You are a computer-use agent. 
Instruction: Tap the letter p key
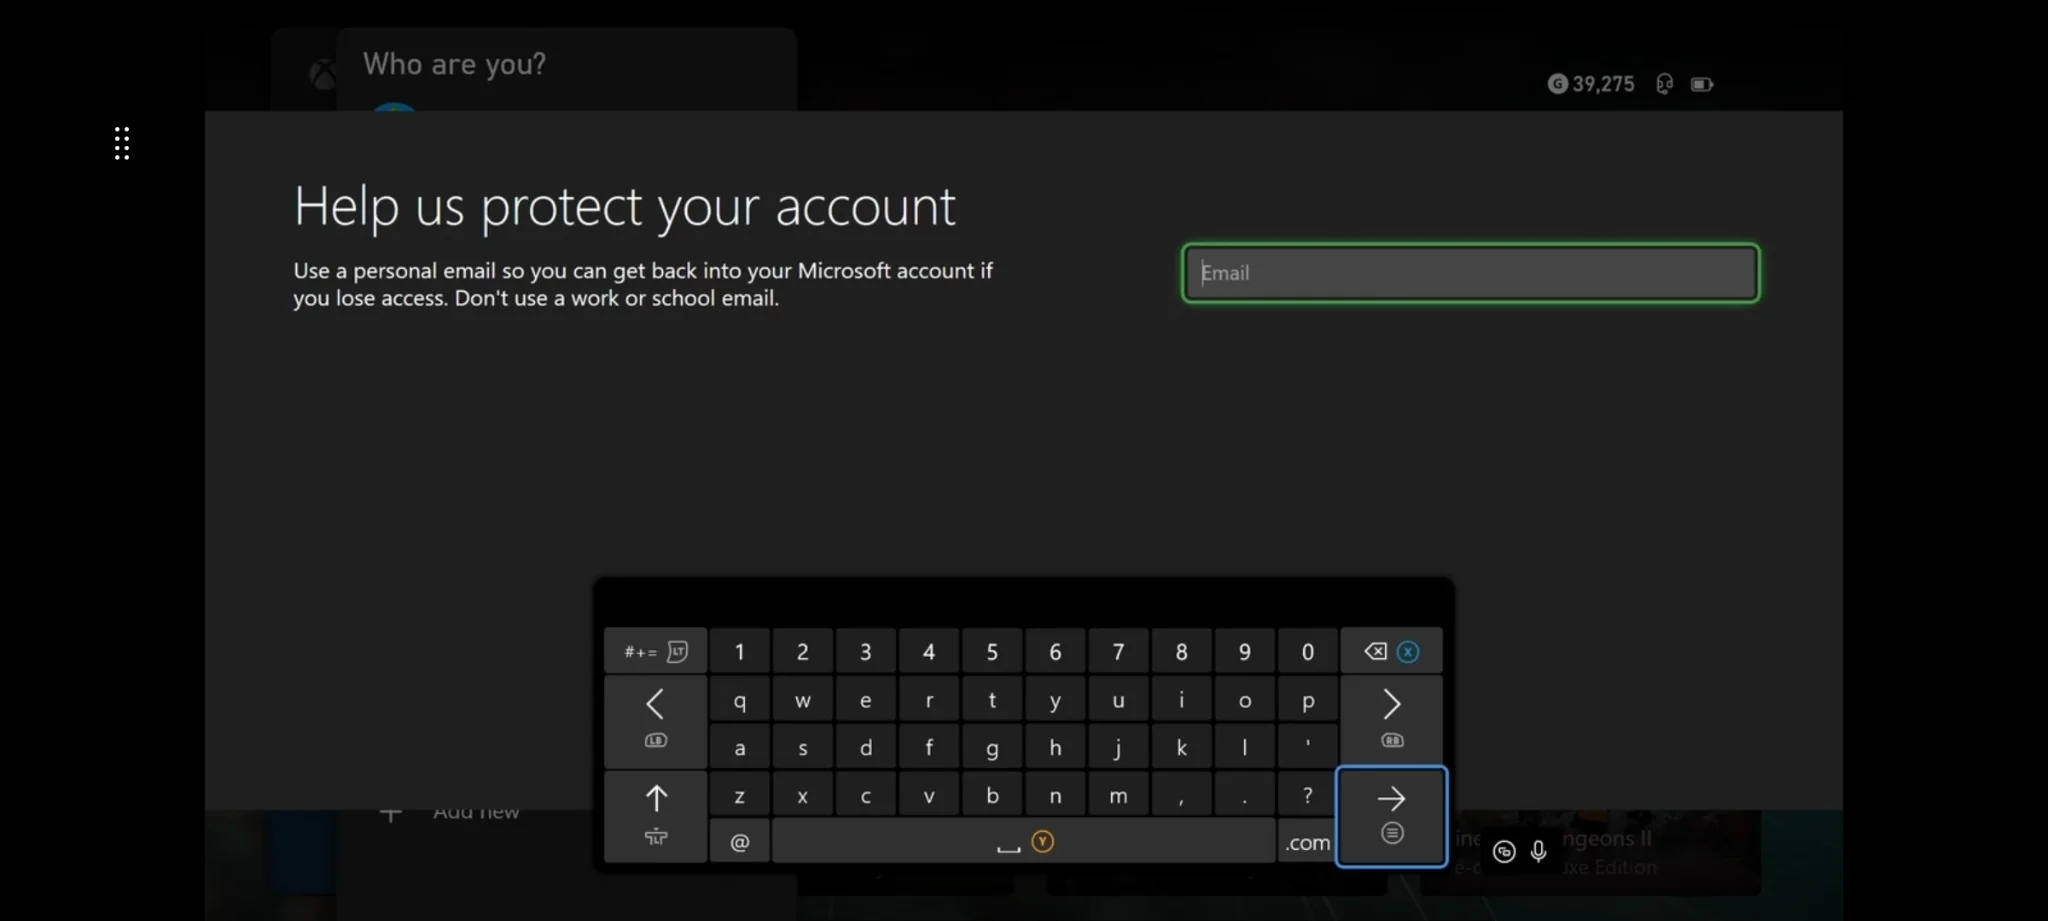(1307, 699)
